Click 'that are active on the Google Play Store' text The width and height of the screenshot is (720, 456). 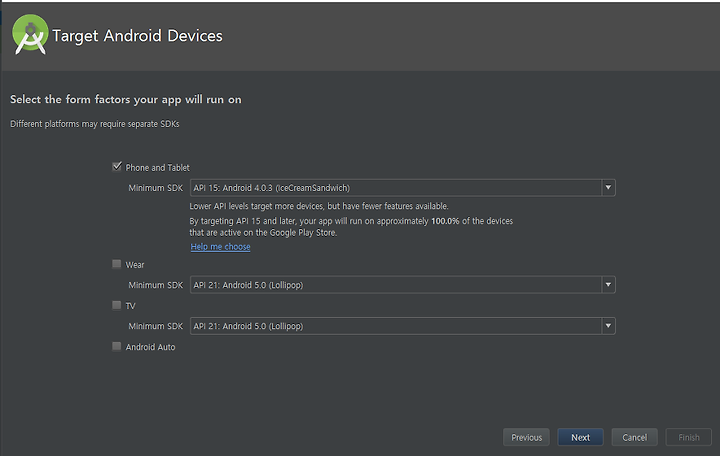point(263,233)
